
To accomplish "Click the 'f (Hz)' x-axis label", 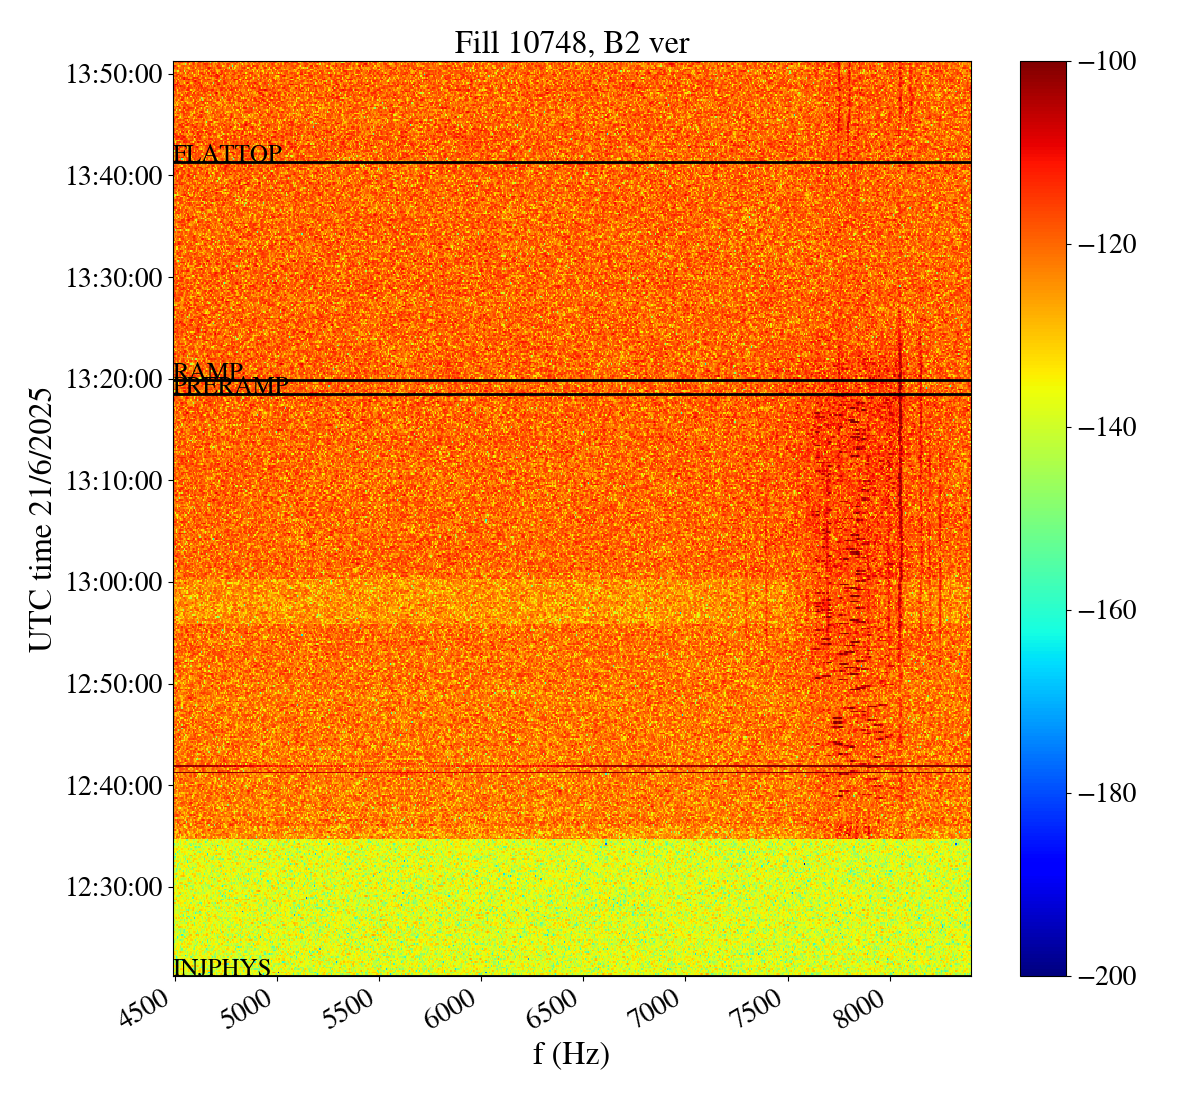I will click(571, 1054).
